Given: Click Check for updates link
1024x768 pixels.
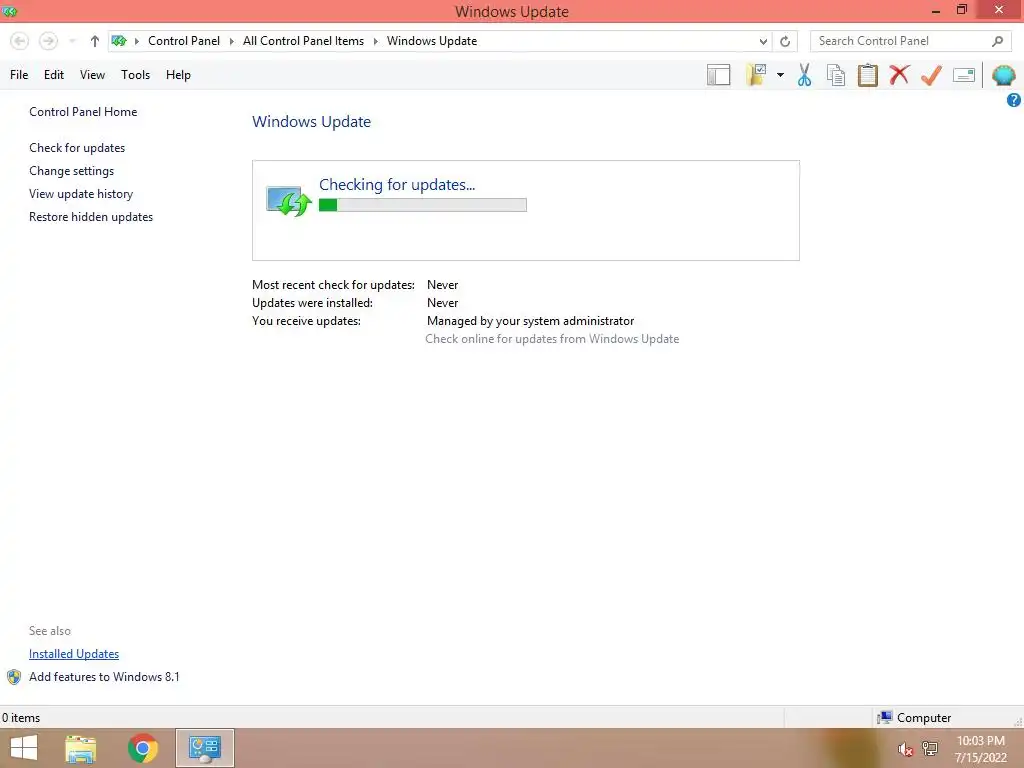Looking at the screenshot, I should pos(77,148).
